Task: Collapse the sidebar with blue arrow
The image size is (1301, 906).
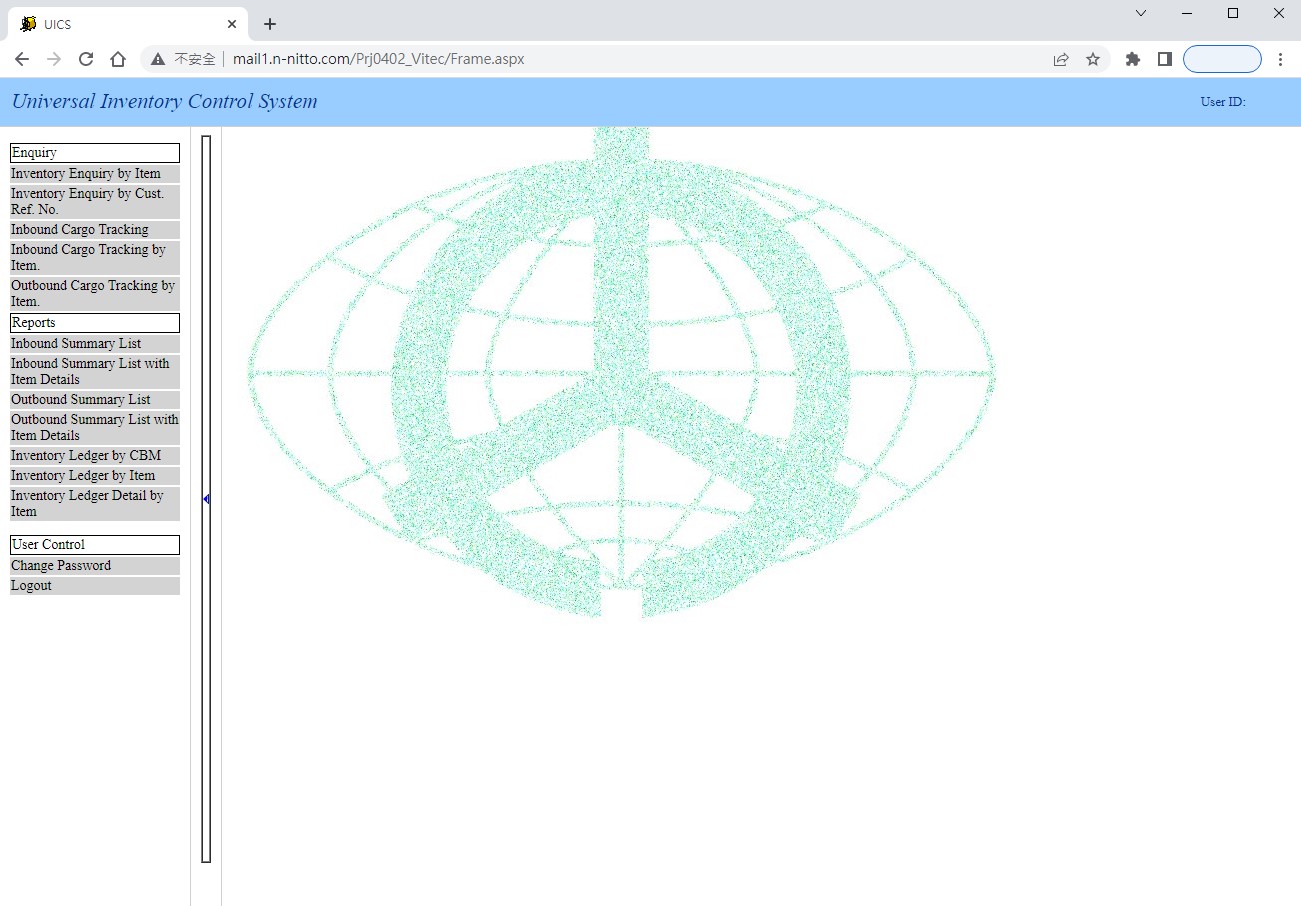Action: click(207, 498)
